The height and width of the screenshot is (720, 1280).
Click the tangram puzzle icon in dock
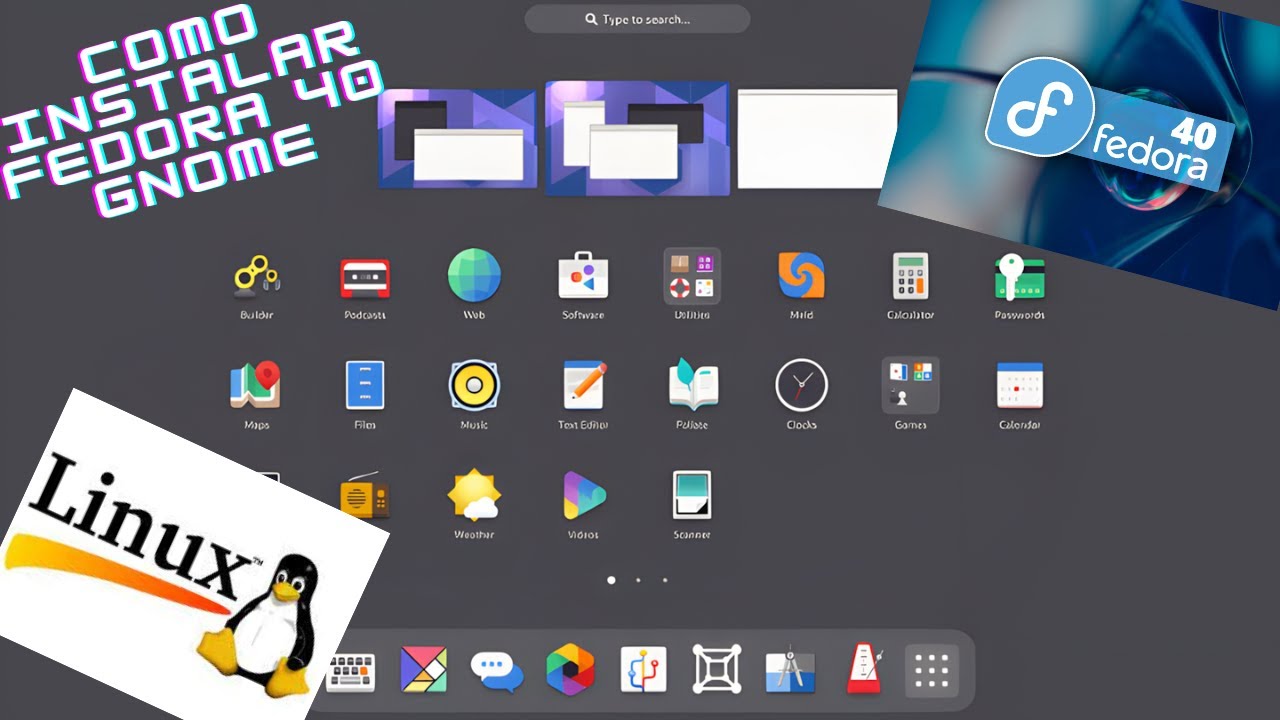click(423, 670)
